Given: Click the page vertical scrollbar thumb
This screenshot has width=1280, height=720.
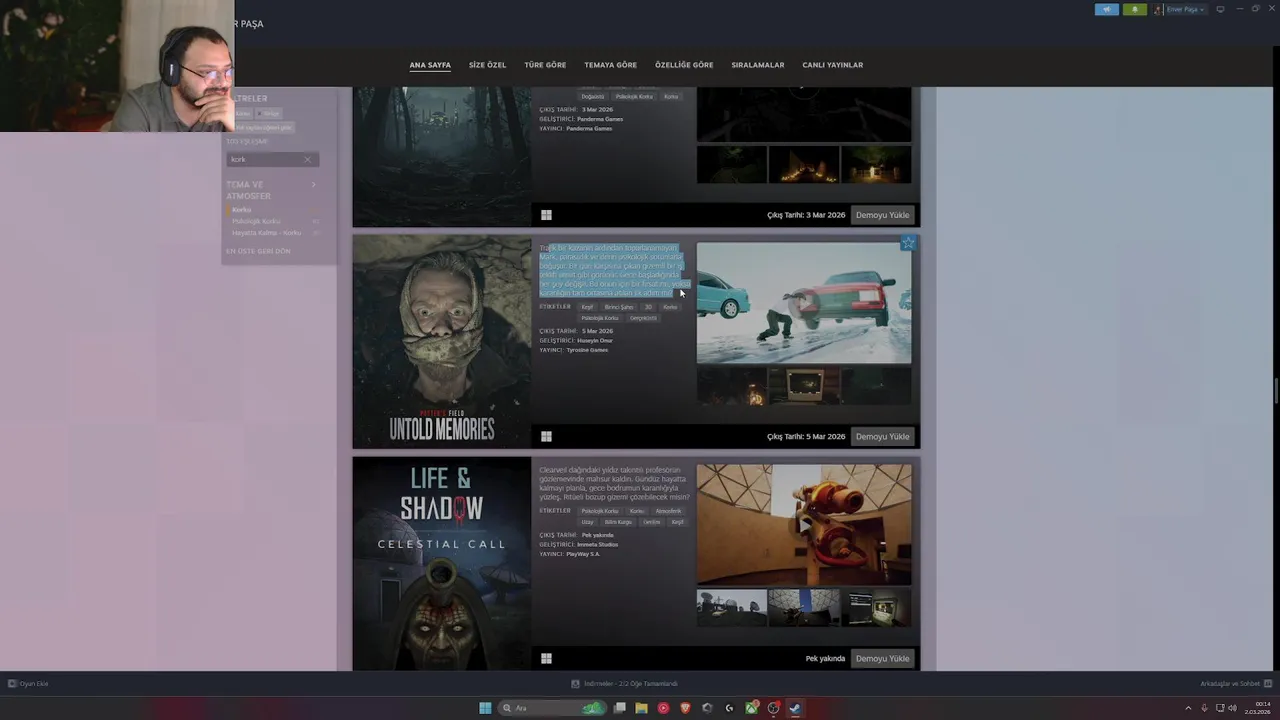Looking at the screenshot, I should (x=1276, y=392).
